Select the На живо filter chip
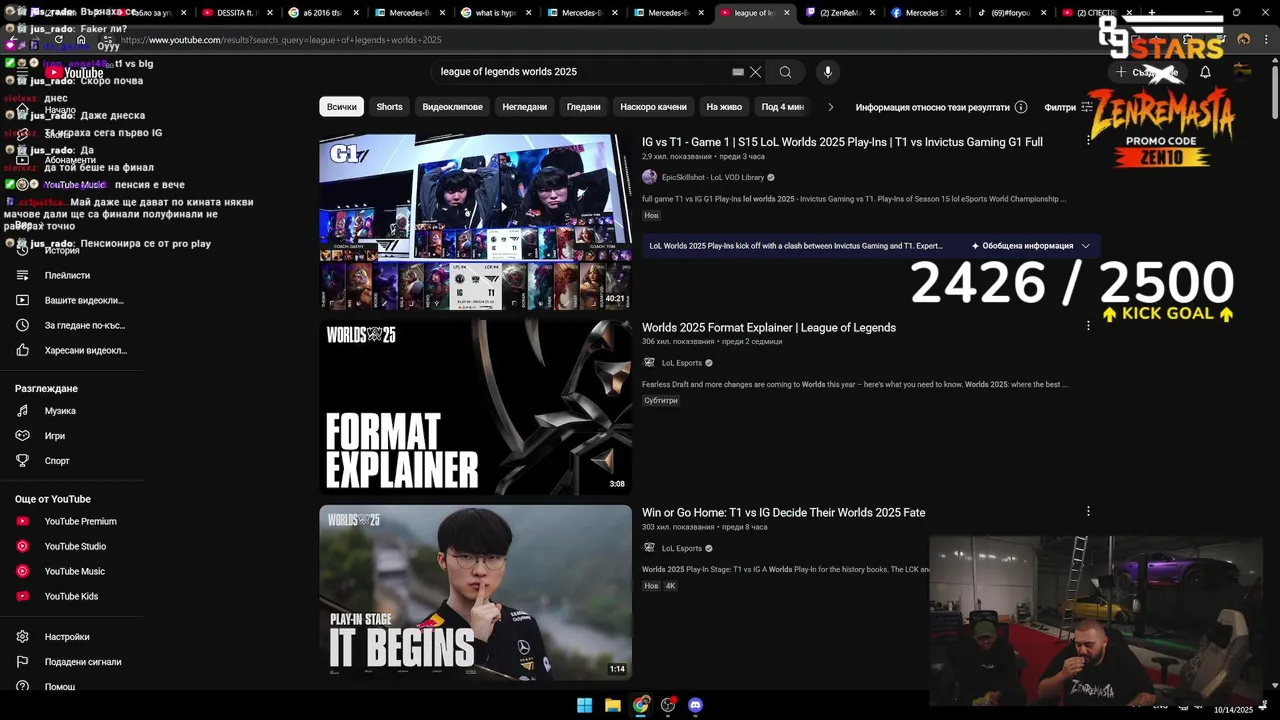The image size is (1280, 720). [x=724, y=107]
